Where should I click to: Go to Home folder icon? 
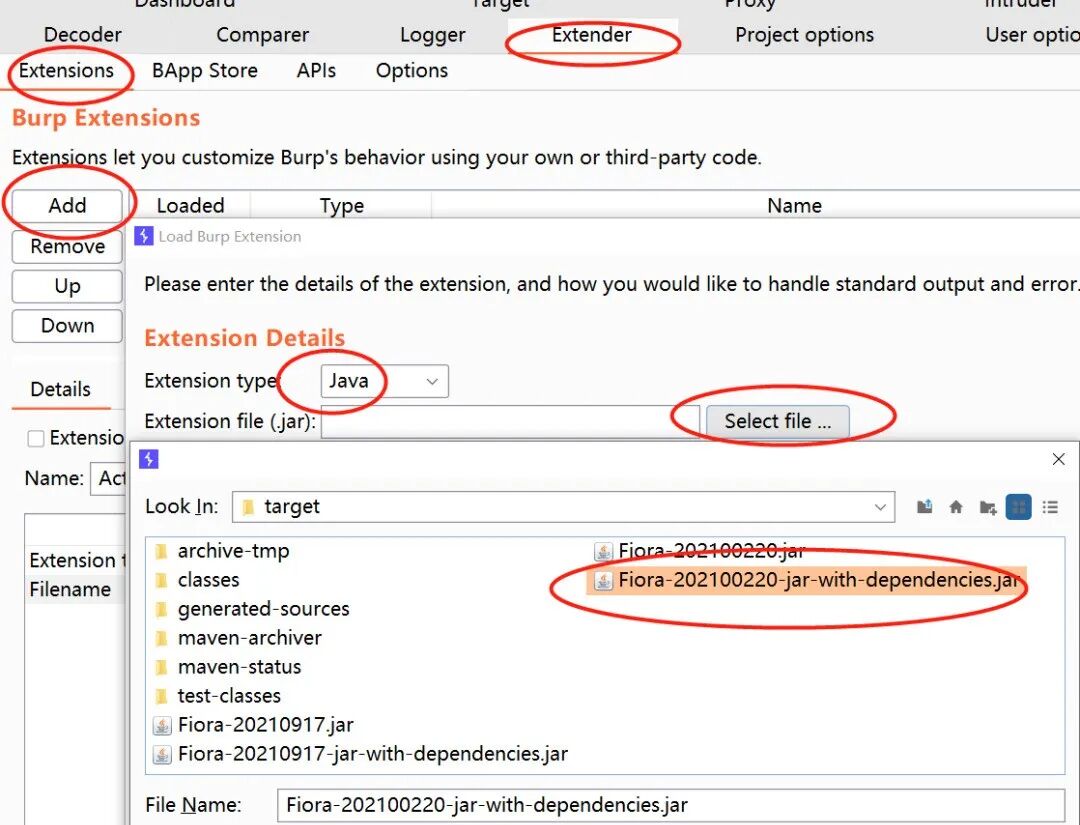[x=955, y=507]
